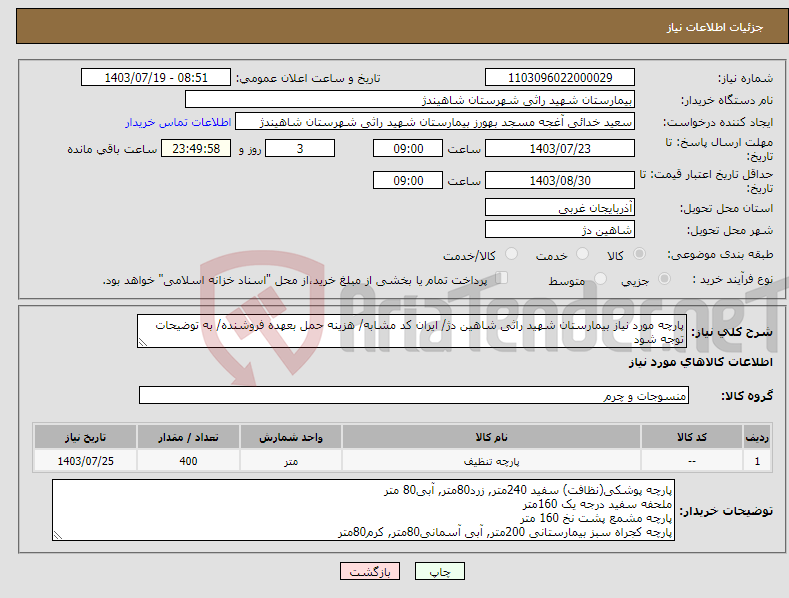Click the شماره نیاز field 1103096022000029

tap(560, 78)
